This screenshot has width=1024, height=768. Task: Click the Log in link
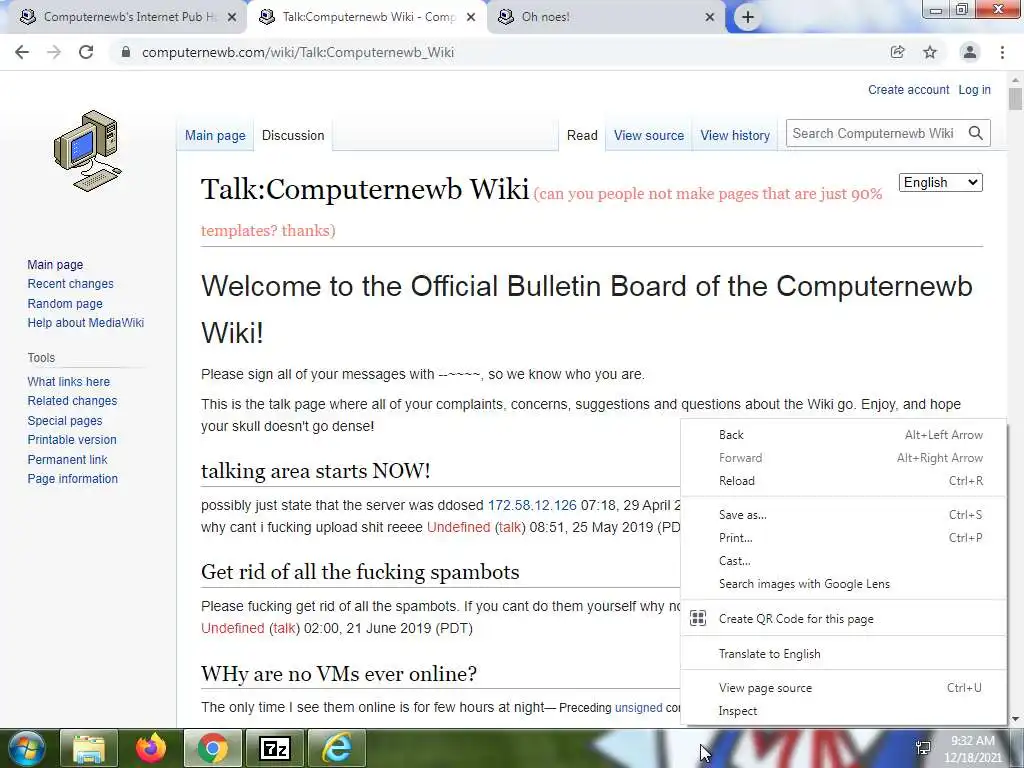coord(974,89)
